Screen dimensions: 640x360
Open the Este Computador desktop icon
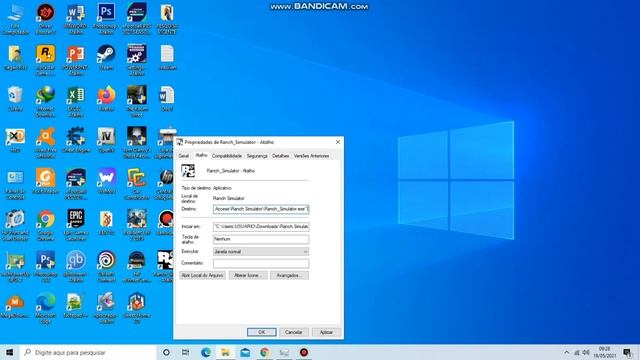point(15,18)
